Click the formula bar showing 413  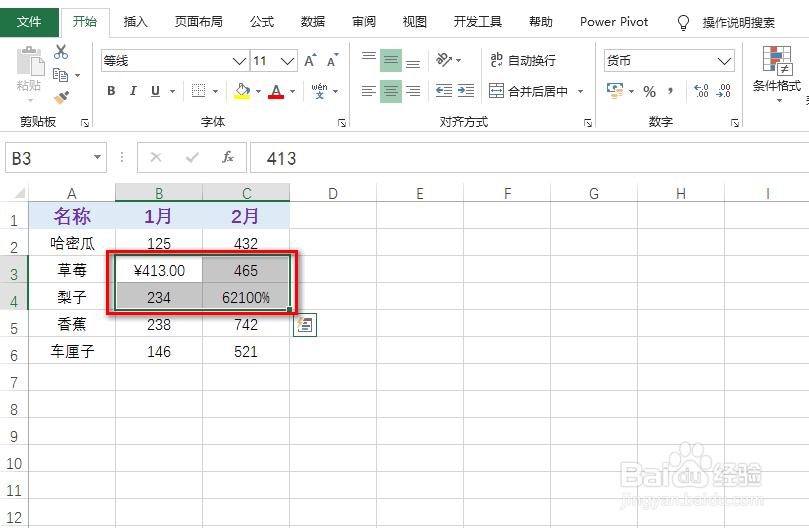529,157
